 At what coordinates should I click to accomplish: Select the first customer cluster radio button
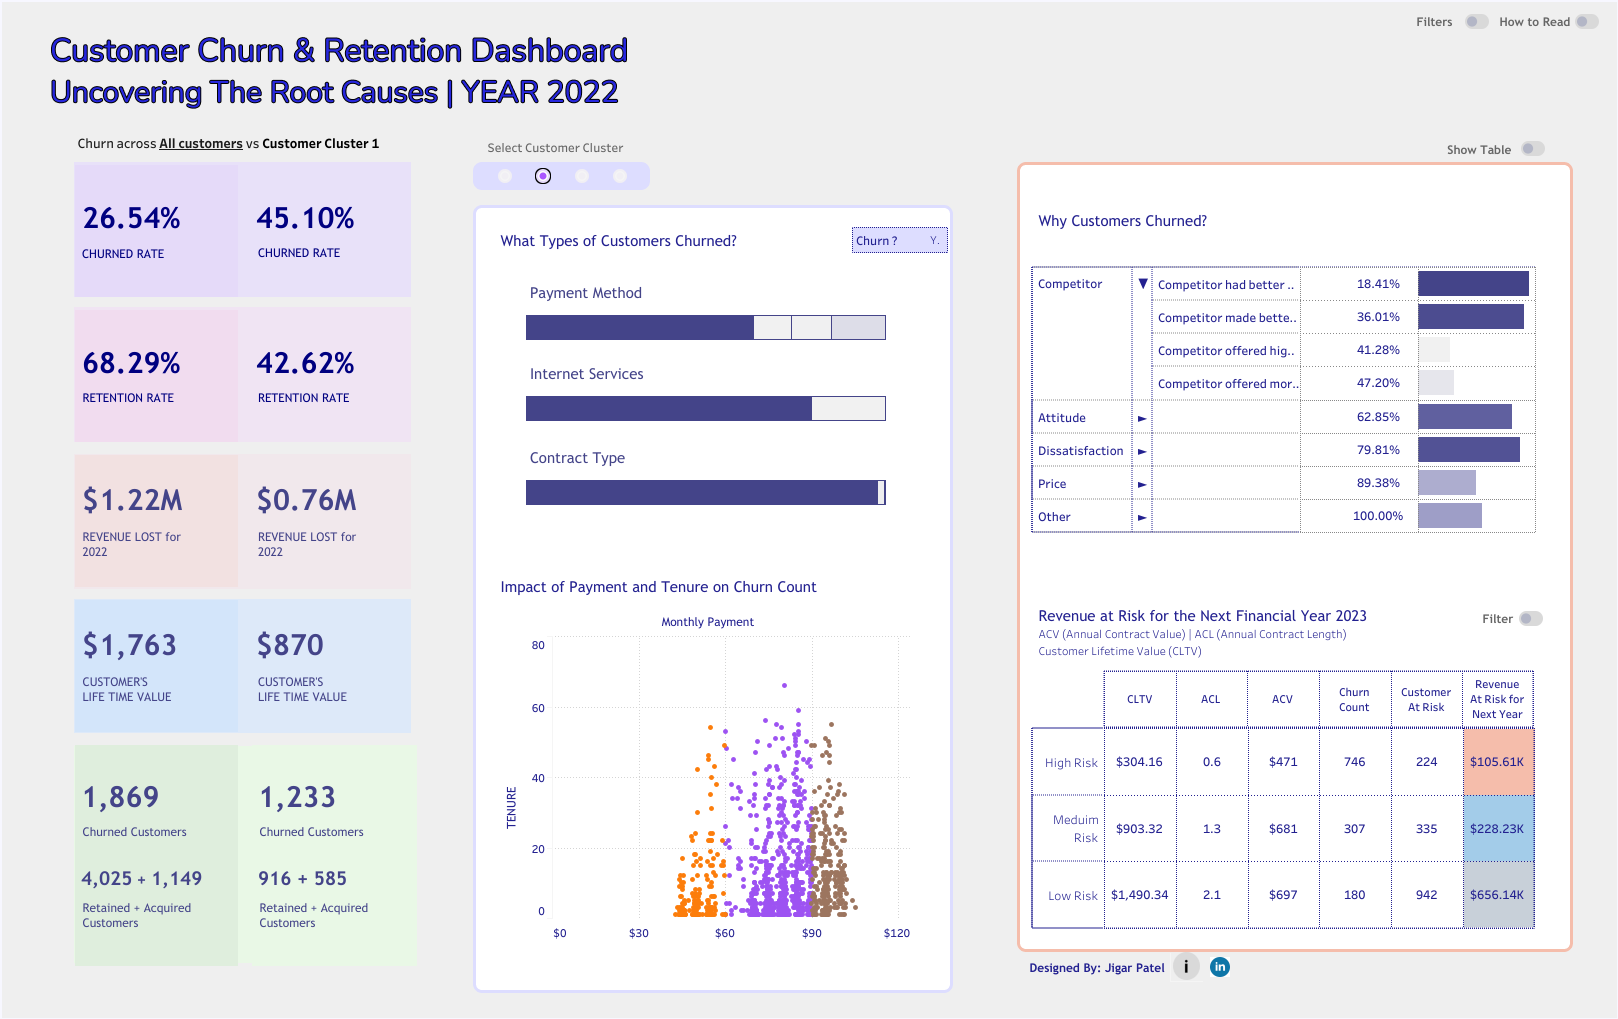[505, 176]
